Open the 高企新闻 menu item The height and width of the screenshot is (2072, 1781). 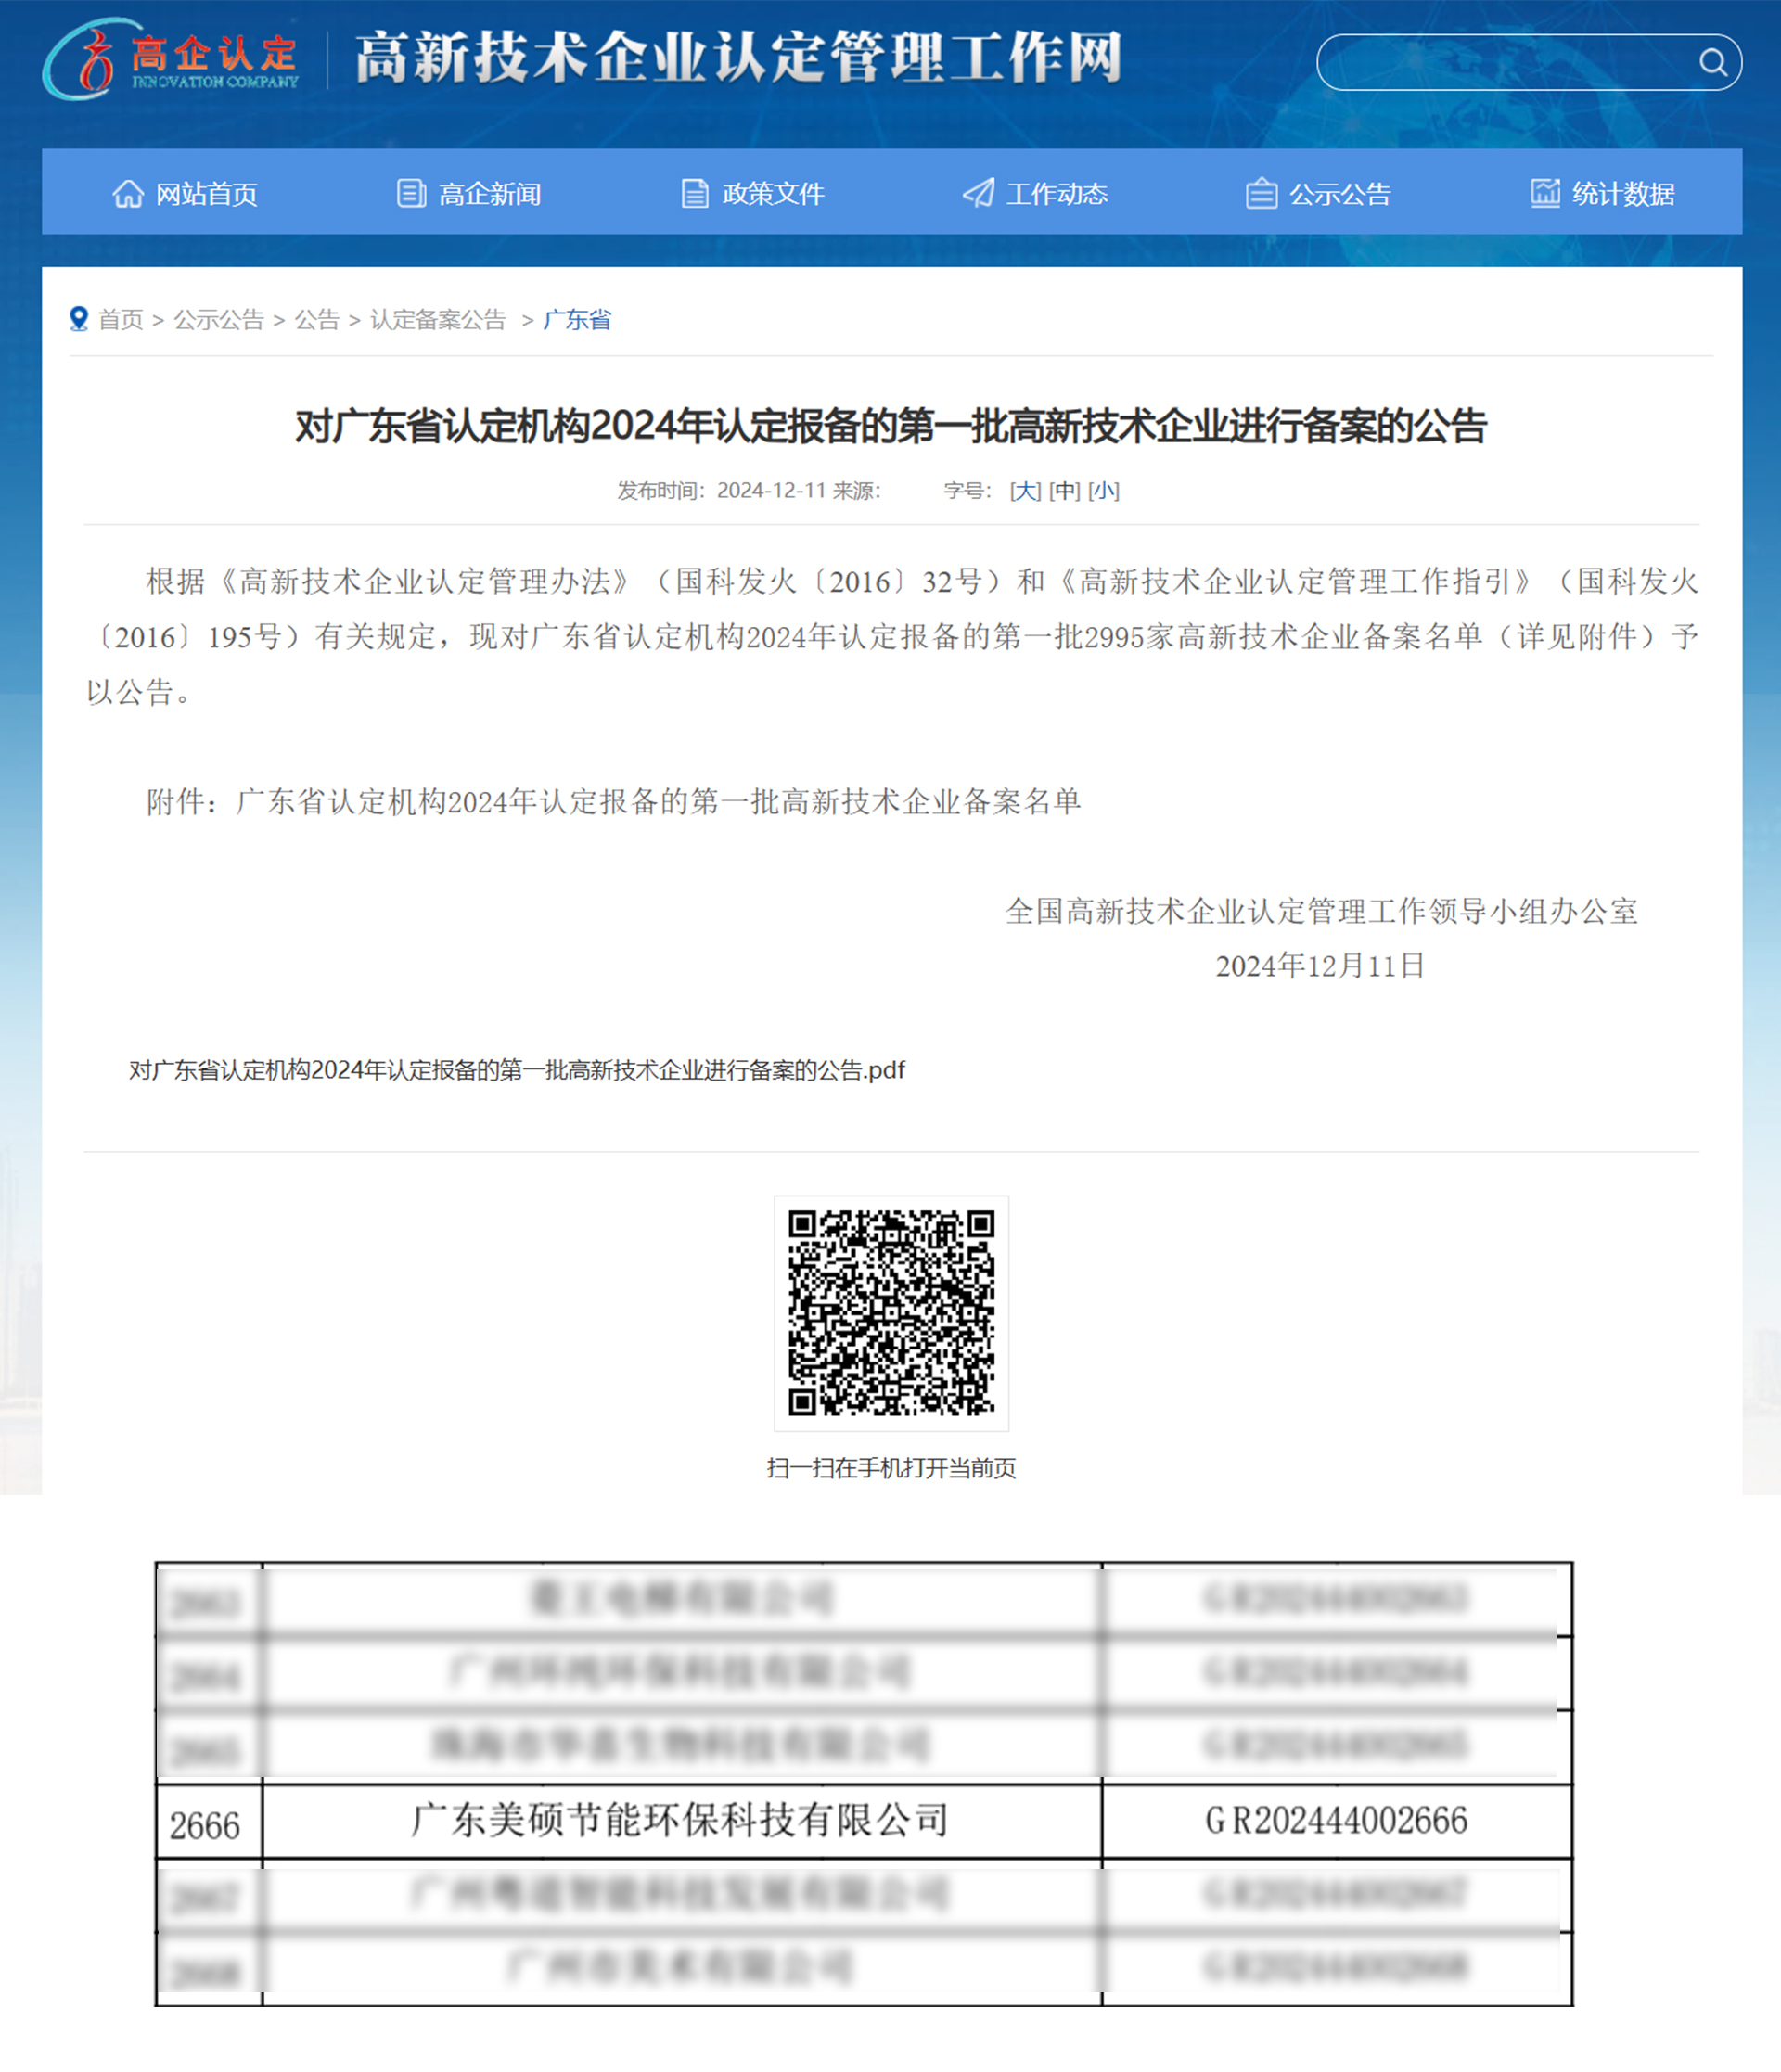point(490,194)
